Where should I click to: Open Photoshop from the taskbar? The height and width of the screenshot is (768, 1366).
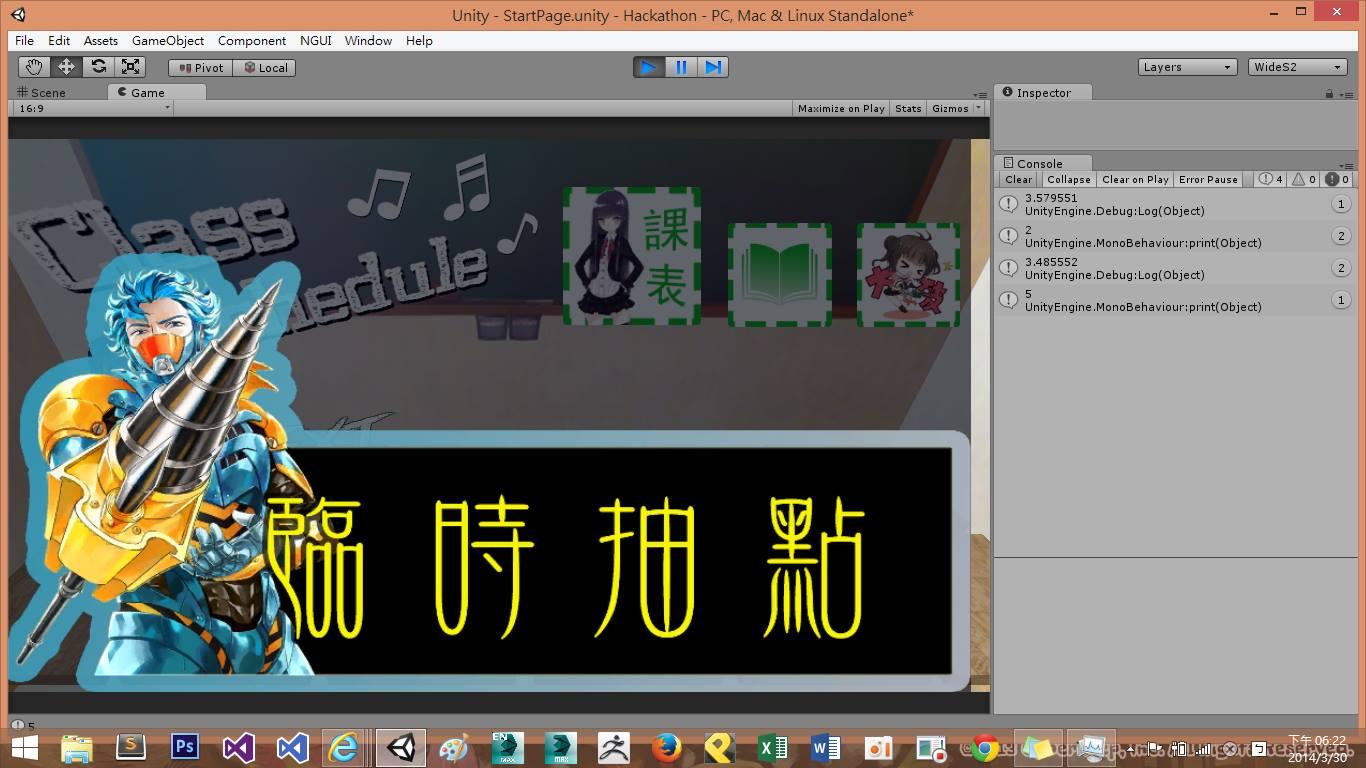click(x=185, y=747)
